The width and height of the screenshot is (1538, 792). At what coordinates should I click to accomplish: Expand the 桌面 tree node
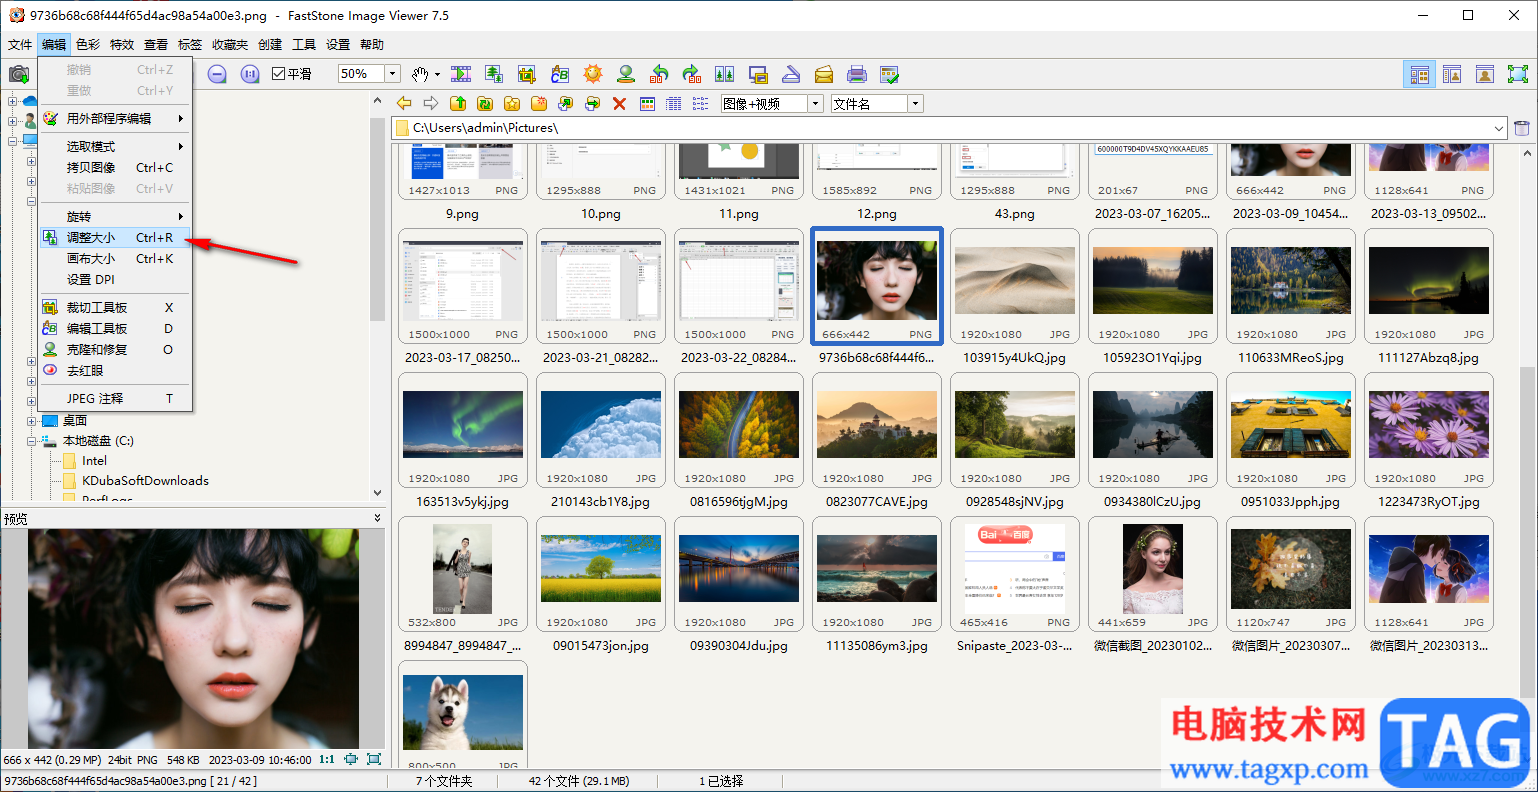coord(31,421)
